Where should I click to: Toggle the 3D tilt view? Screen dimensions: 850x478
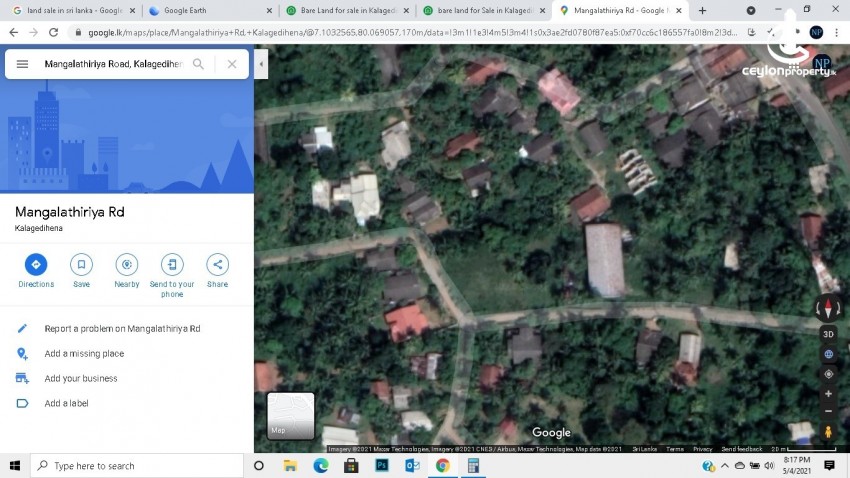click(828, 334)
